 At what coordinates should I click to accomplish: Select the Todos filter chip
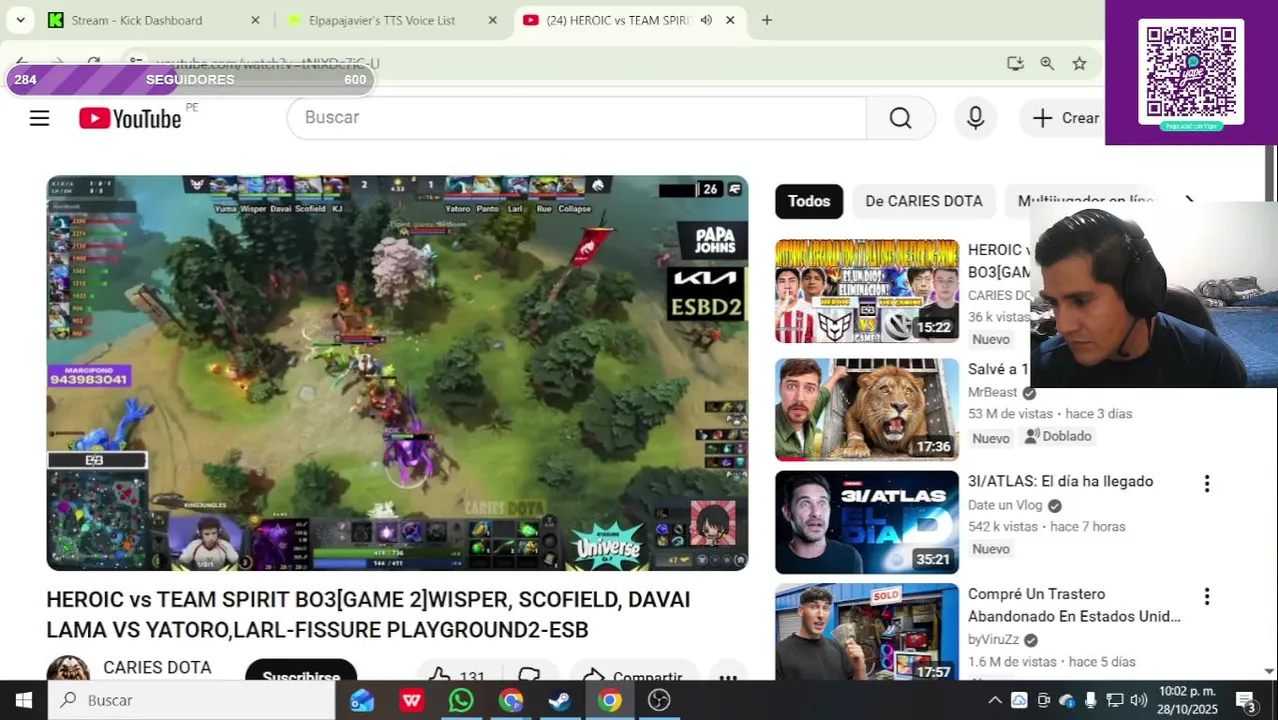809,201
